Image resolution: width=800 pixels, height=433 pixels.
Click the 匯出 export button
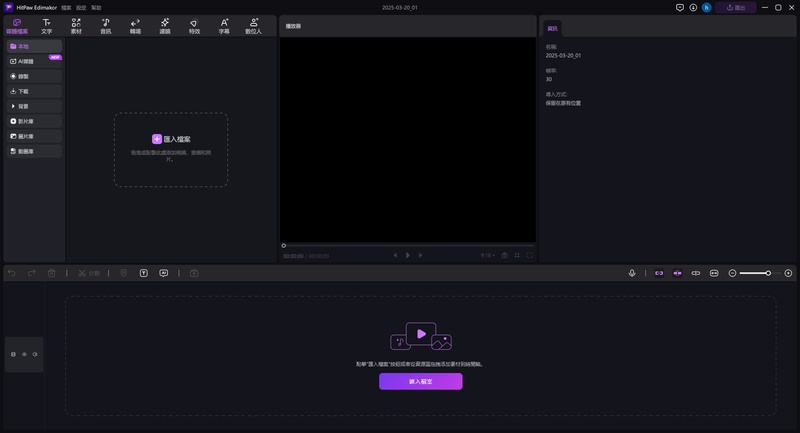(x=735, y=7)
